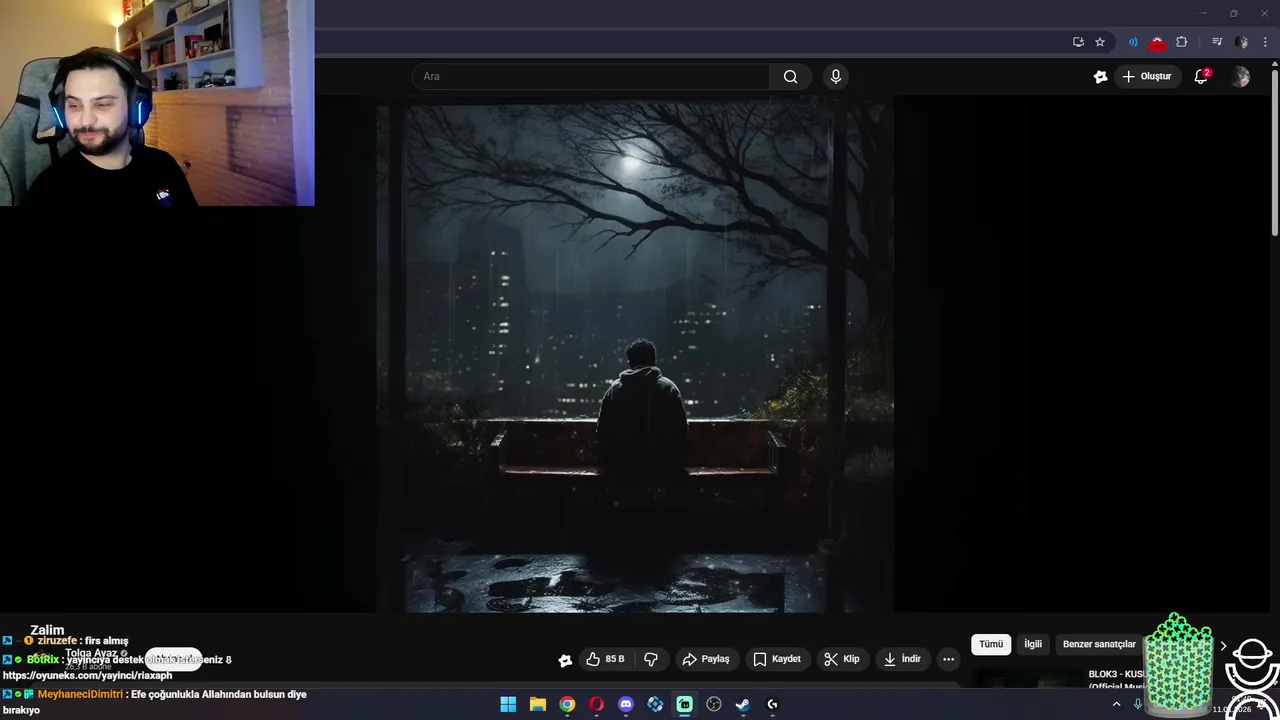1280x720 pixels.
Task: Open Steam from the taskbar
Action: [742, 704]
